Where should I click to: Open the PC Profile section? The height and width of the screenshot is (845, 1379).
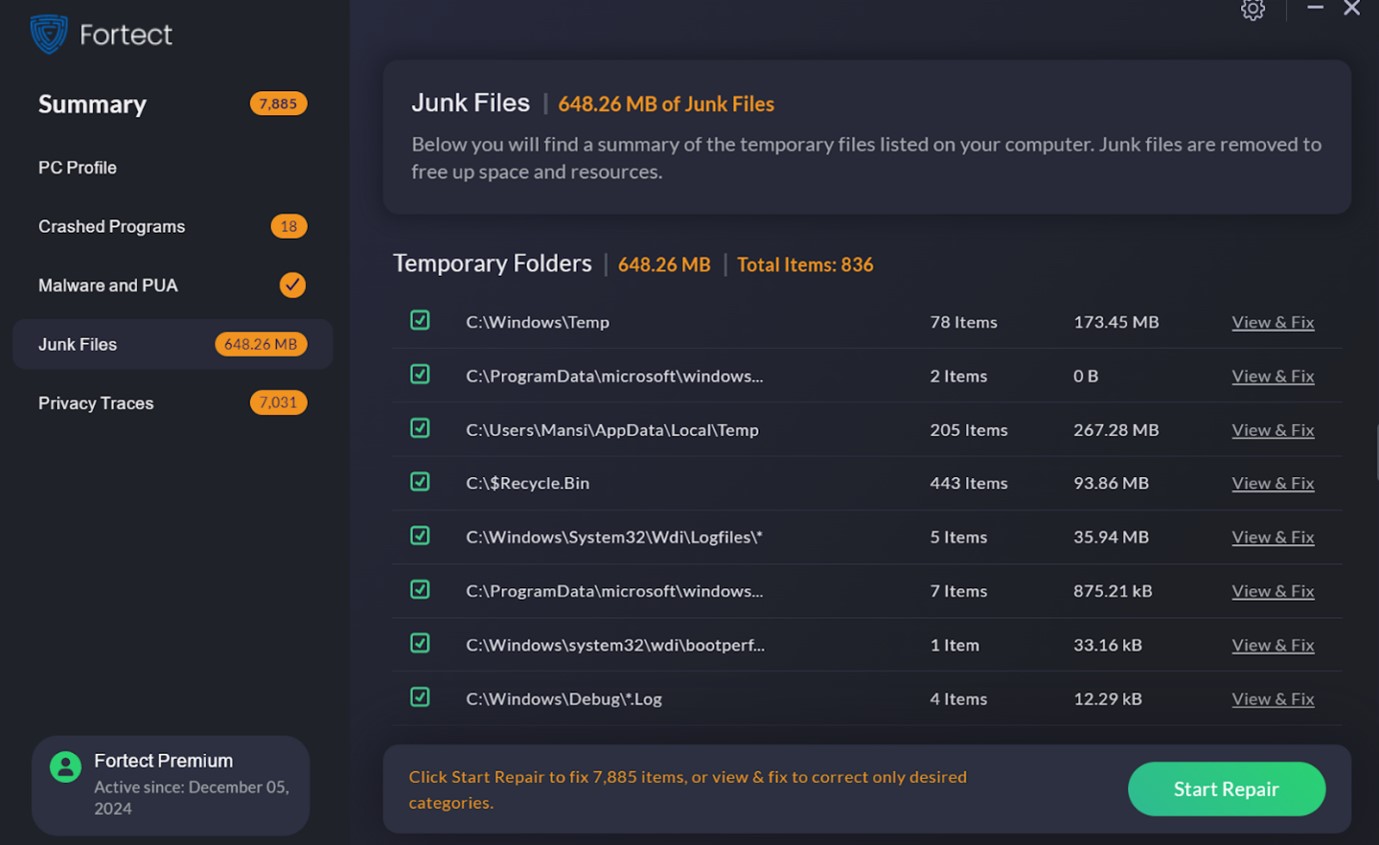click(x=77, y=167)
